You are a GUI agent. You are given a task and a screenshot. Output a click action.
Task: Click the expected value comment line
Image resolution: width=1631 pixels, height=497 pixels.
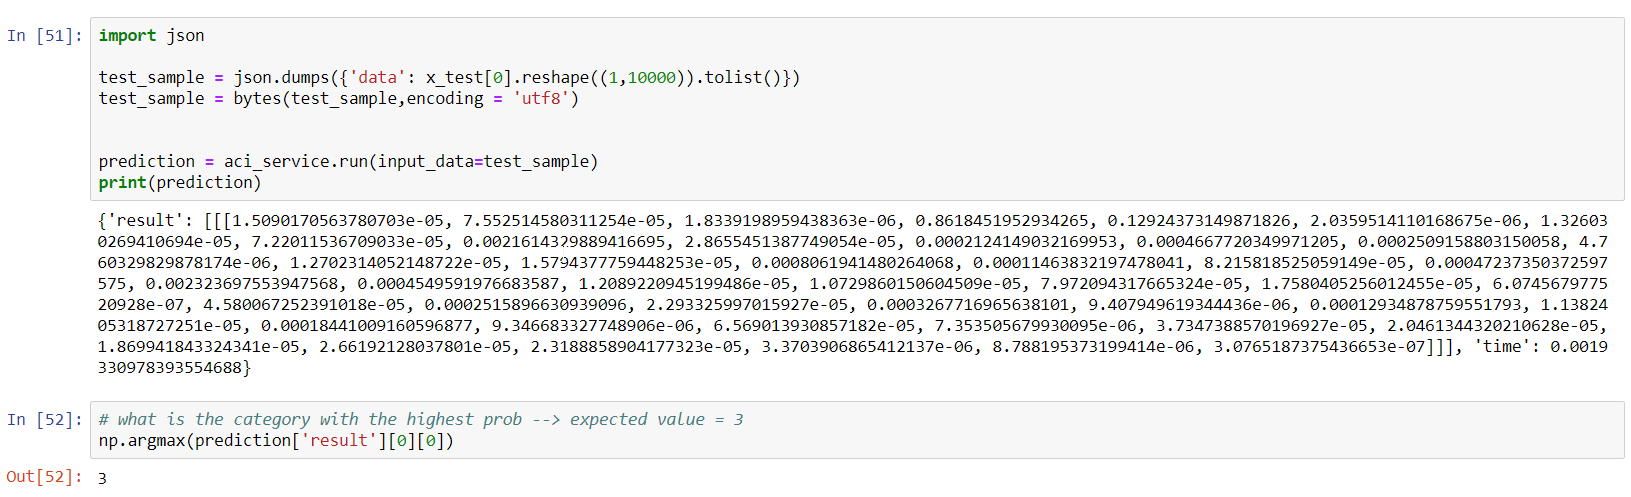[x=421, y=420]
